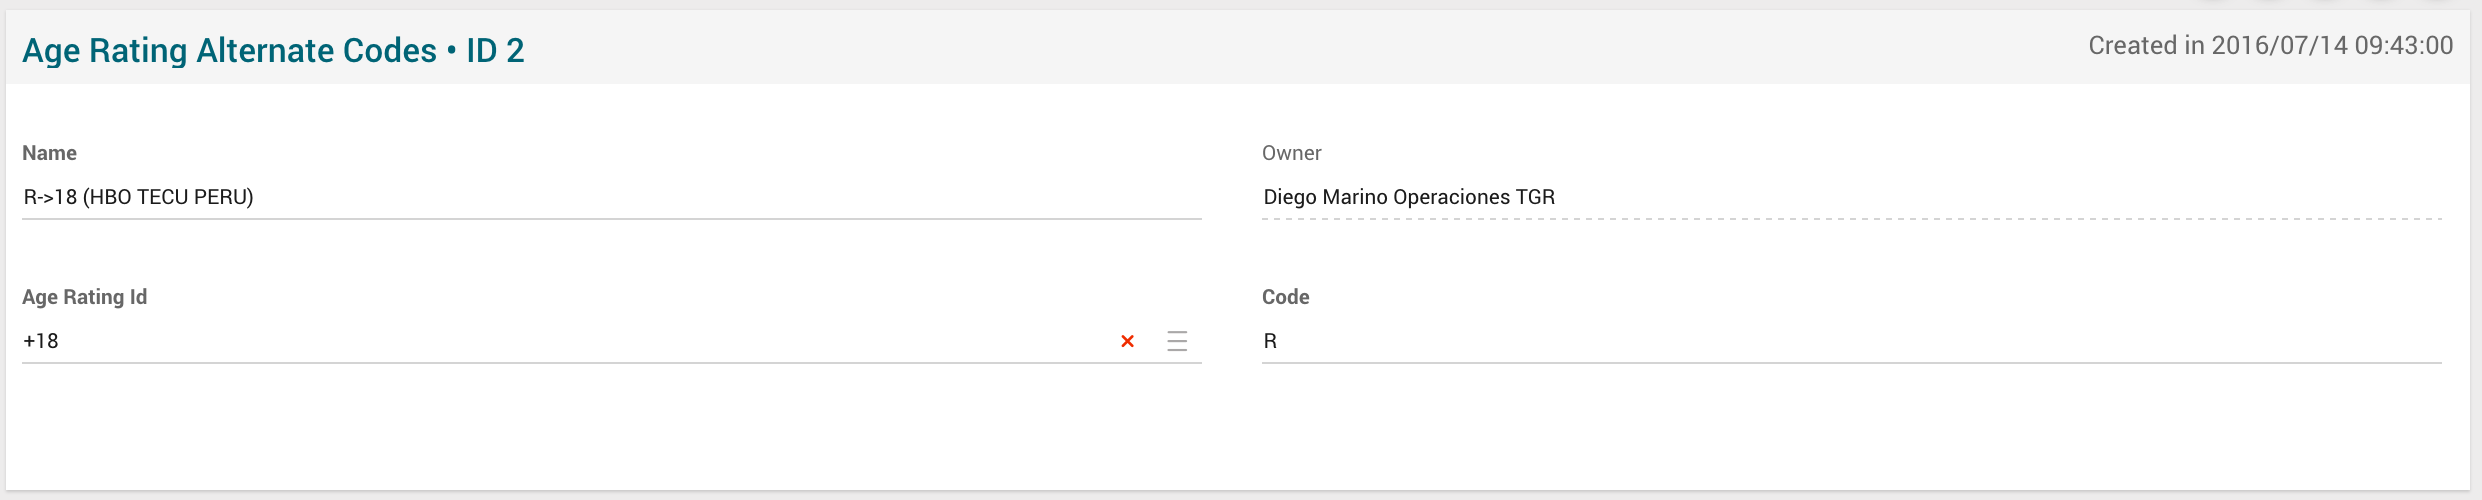Screen dimensions: 2482x500
Task: Focus the Code input field
Action: pos(1850,341)
